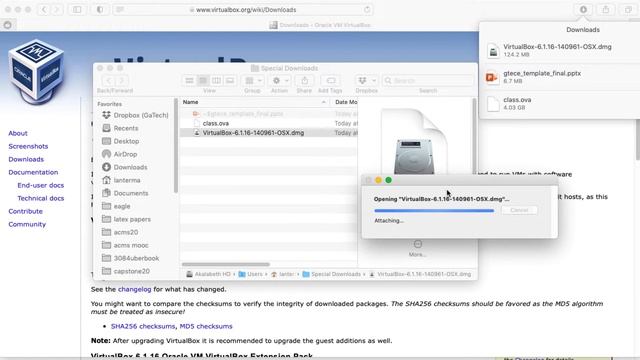Select VirtualBox dmg in Safari Downloads list
Viewport: 640px width, 360px height.
click(x=559, y=50)
